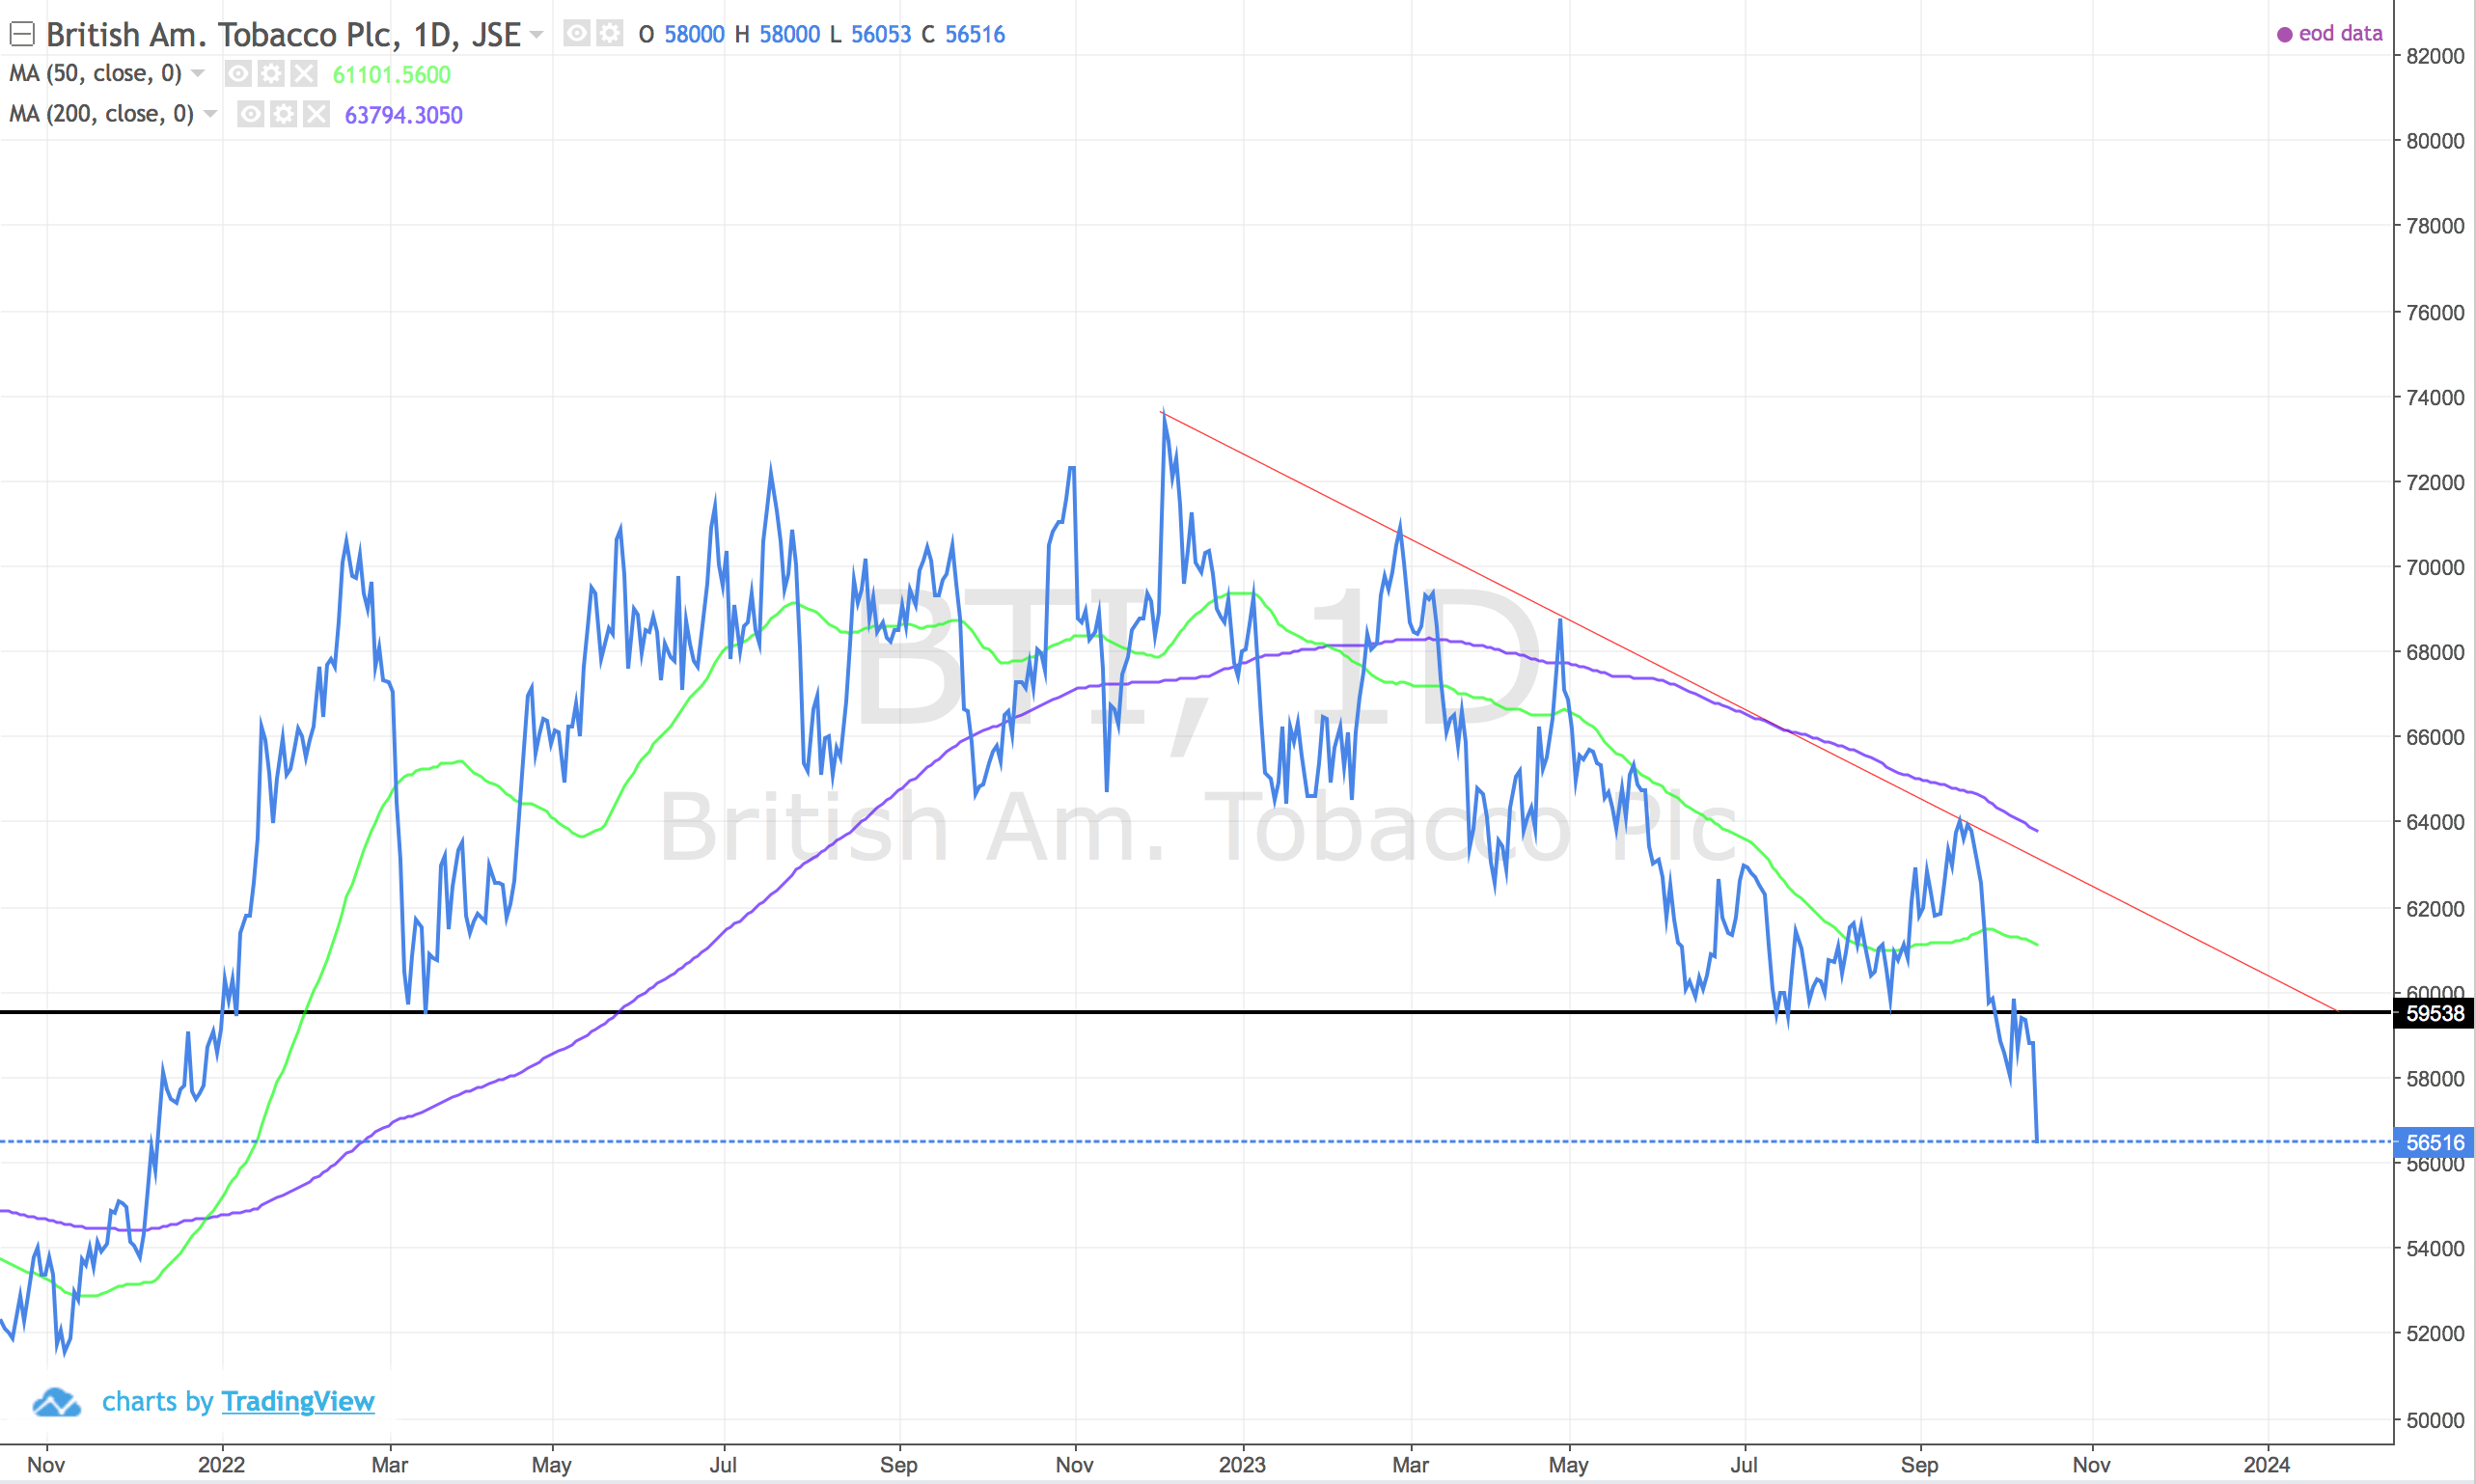Image resolution: width=2476 pixels, height=1484 pixels.
Task: Click the 'charts by' text
Action: [x=158, y=1401]
